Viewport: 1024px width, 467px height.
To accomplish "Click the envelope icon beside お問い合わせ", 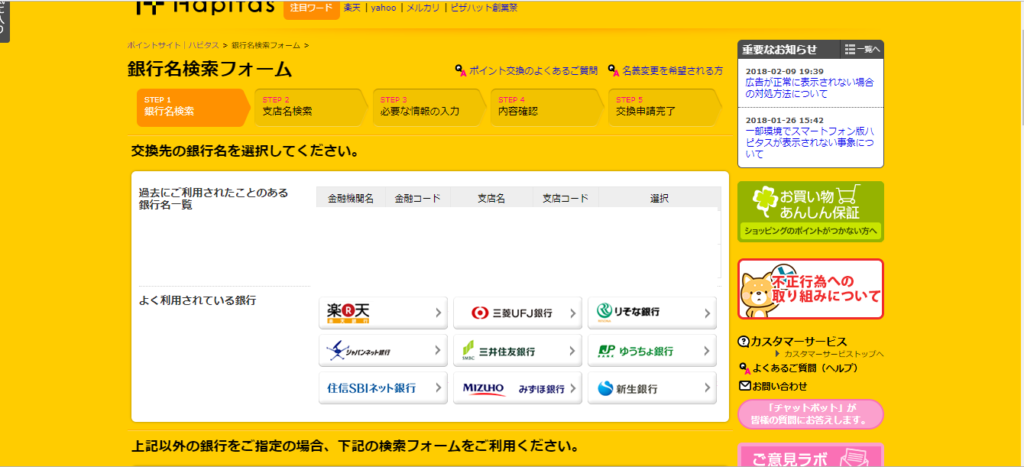I will pyautogui.click(x=744, y=386).
